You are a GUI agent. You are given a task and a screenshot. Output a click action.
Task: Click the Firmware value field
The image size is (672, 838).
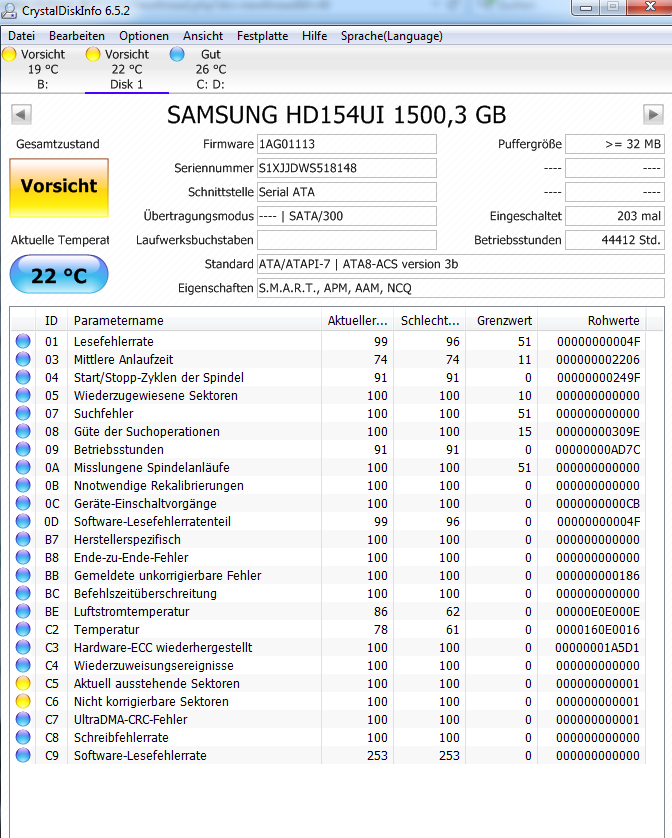(346, 144)
